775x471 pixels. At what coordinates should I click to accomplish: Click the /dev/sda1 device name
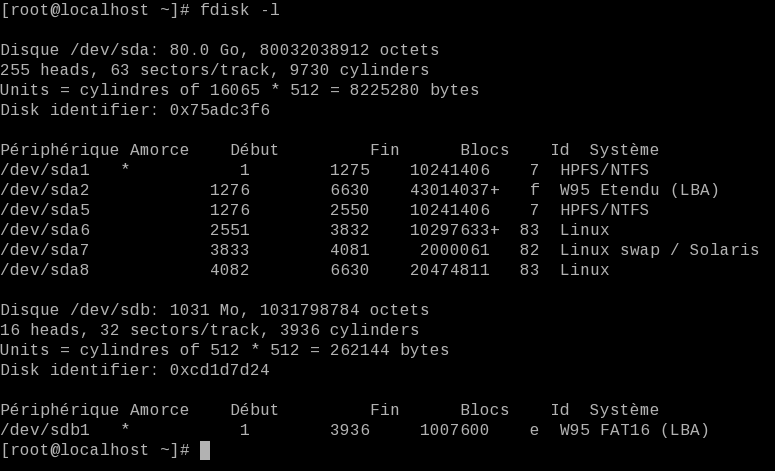[x=45, y=170]
